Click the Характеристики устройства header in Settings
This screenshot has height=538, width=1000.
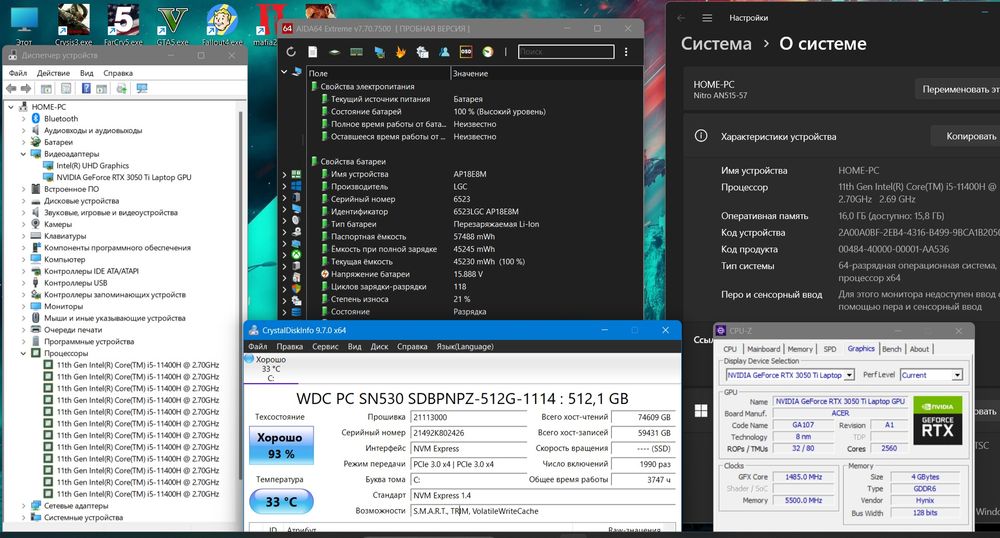click(x=778, y=136)
